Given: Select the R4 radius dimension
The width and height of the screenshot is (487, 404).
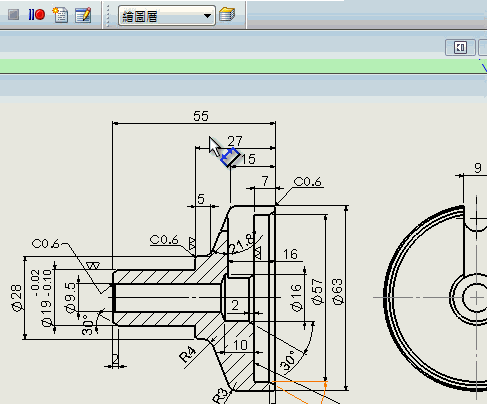Looking at the screenshot, I should [x=188, y=355].
